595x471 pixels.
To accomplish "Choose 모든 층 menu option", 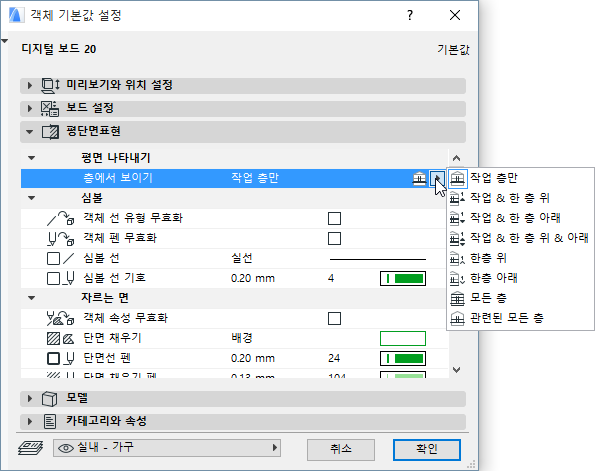I will point(521,298).
